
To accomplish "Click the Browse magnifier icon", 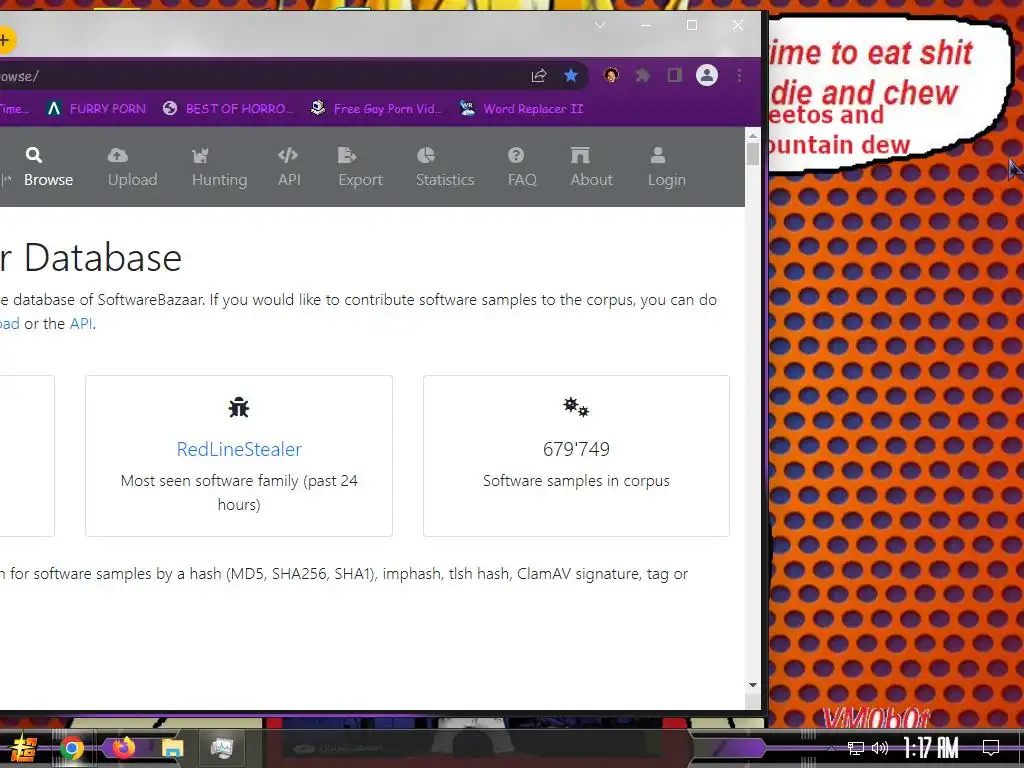I will [x=34, y=155].
